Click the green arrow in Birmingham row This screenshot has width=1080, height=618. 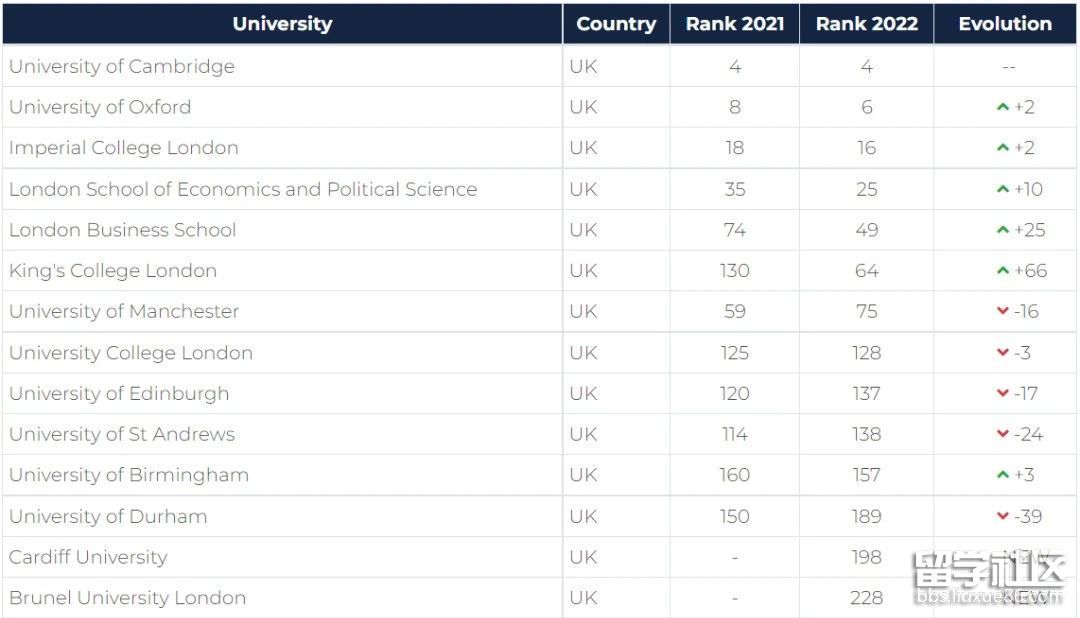point(1002,474)
